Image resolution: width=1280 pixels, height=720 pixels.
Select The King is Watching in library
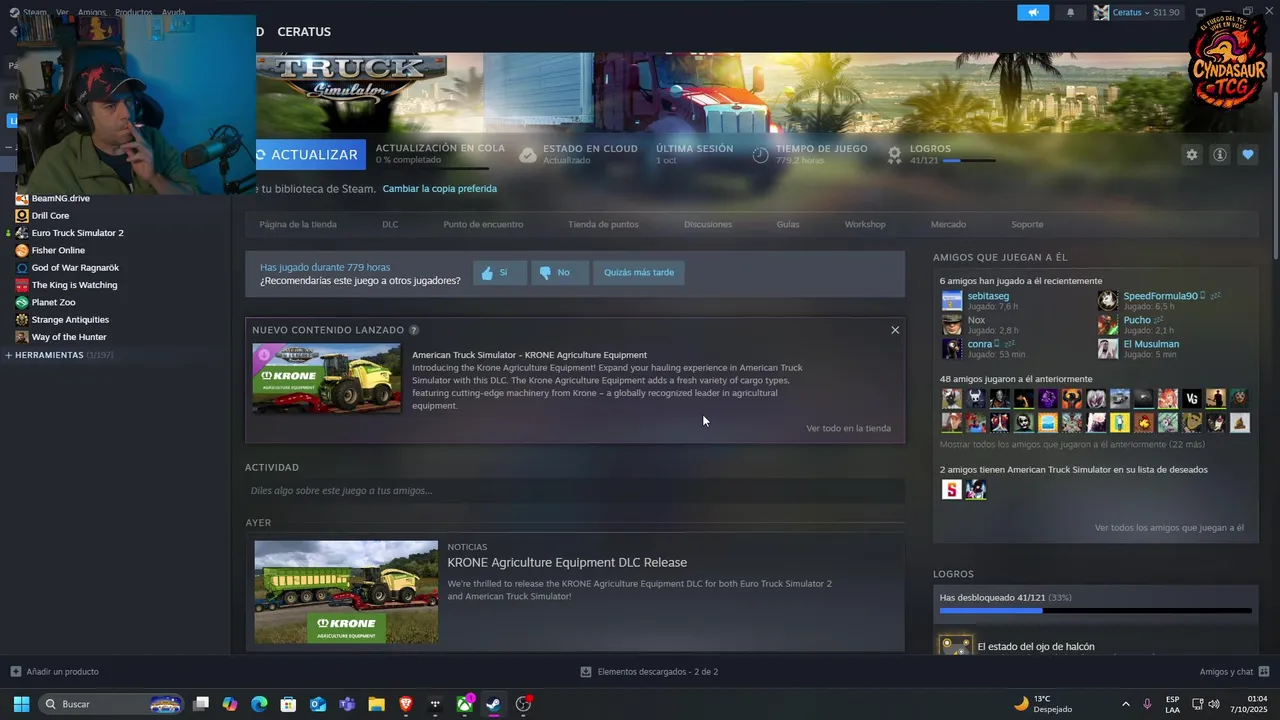[x=74, y=285]
